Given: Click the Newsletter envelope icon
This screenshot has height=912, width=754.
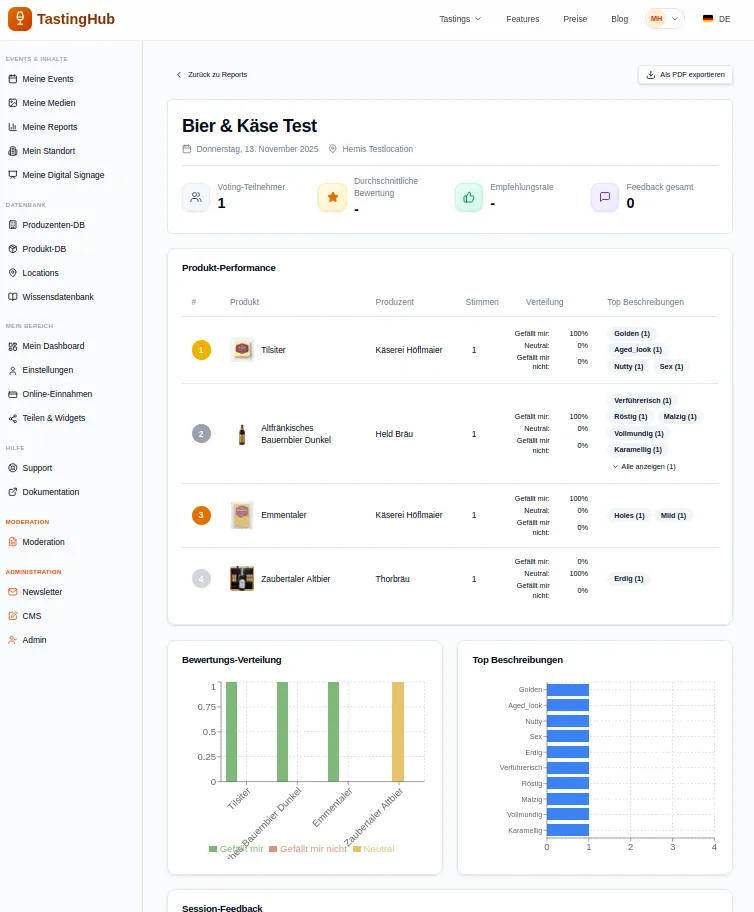Looking at the screenshot, I should (13, 592).
